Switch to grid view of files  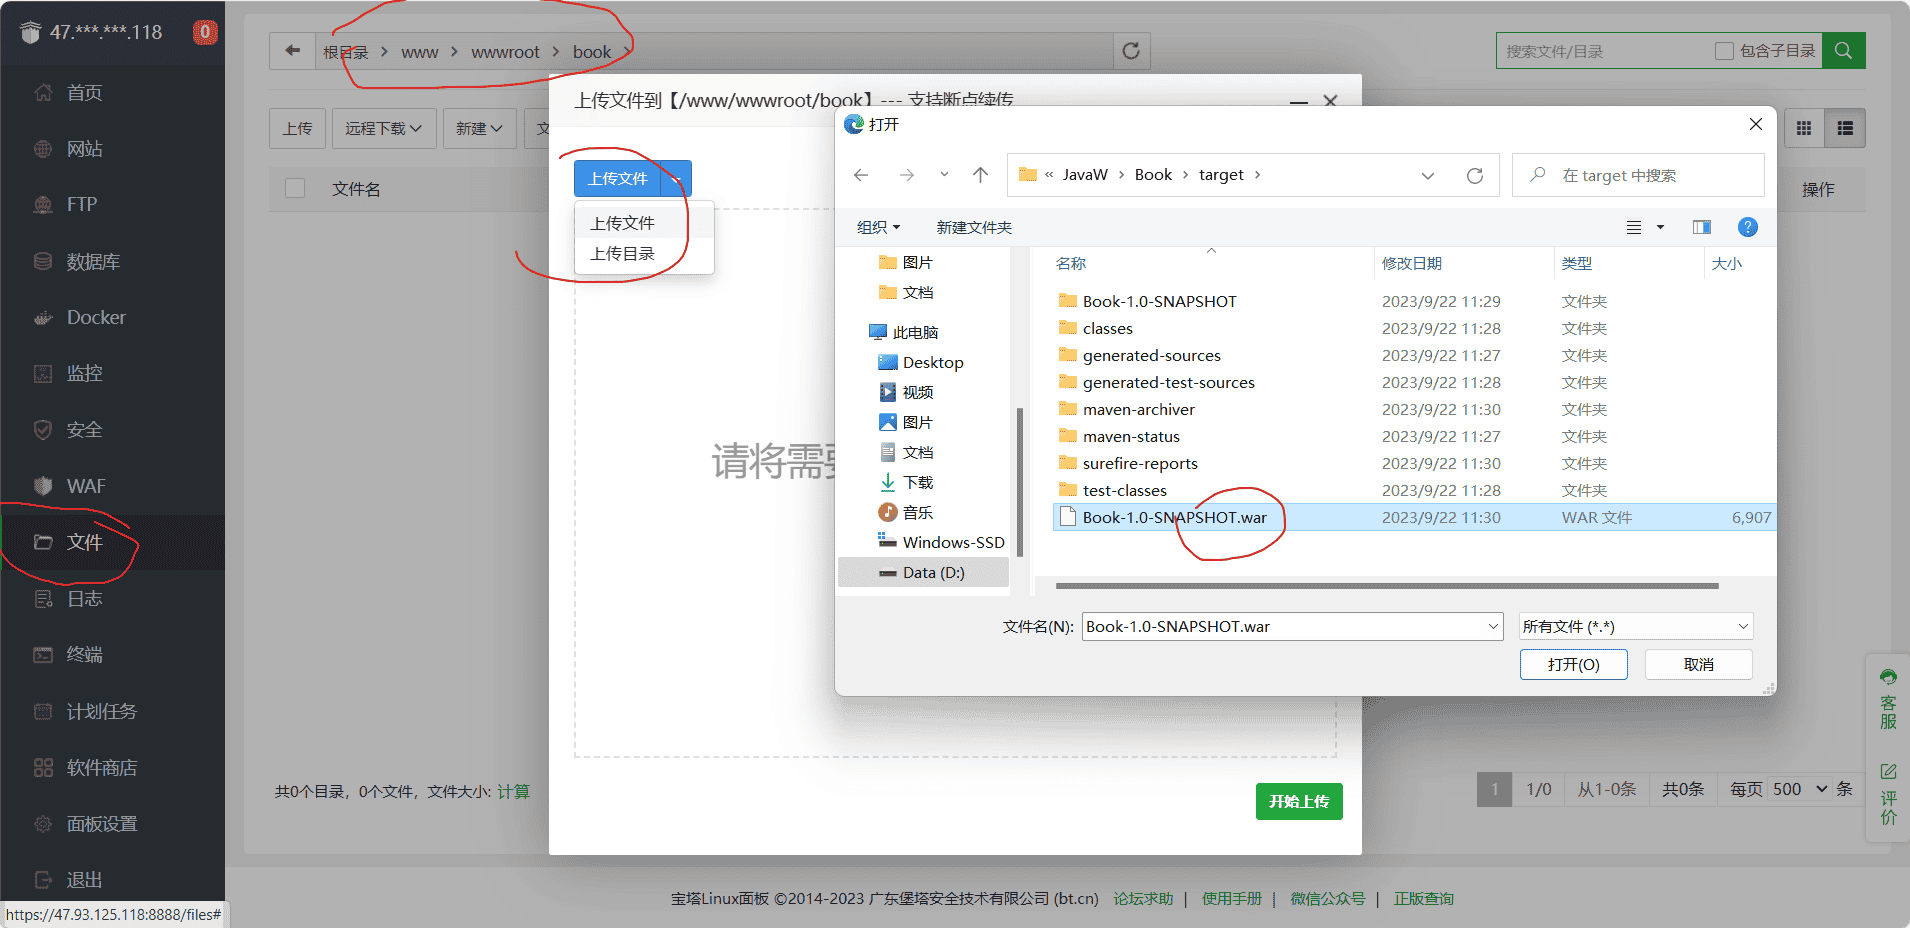point(1804,128)
